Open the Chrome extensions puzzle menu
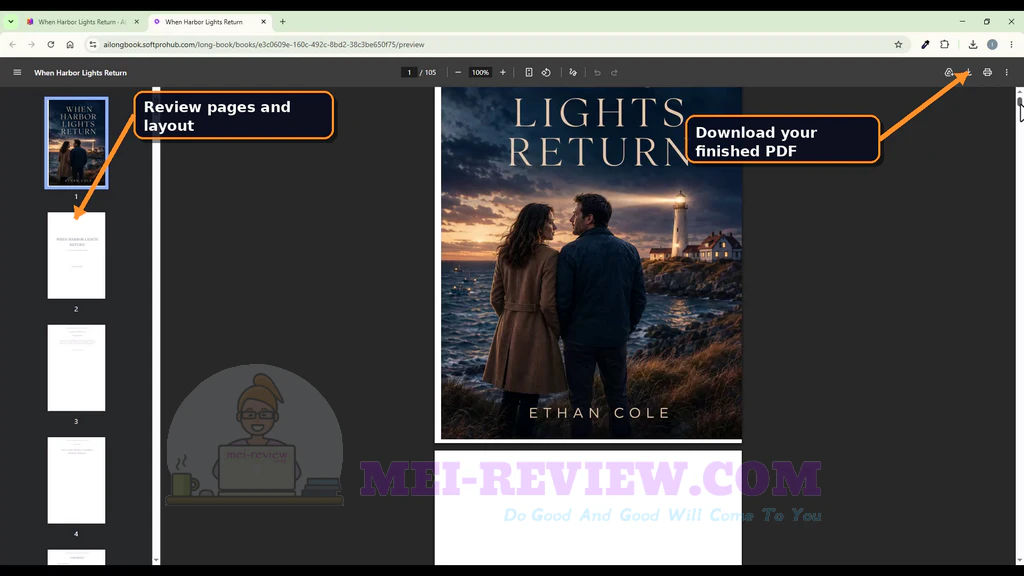This screenshot has height=576, width=1024. click(944, 44)
